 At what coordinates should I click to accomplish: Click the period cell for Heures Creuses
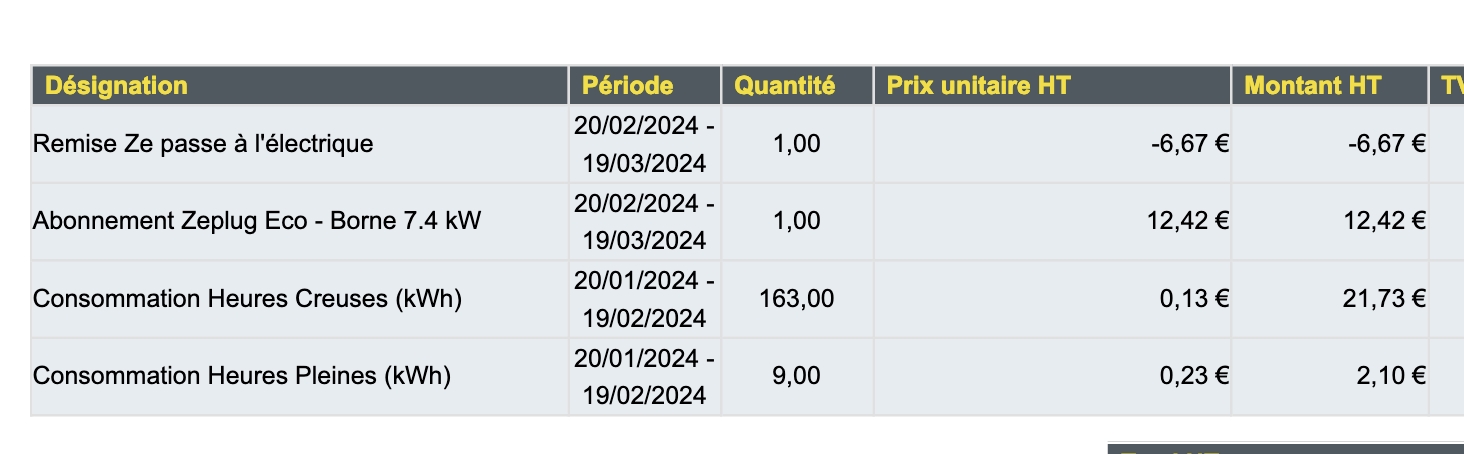(645, 299)
